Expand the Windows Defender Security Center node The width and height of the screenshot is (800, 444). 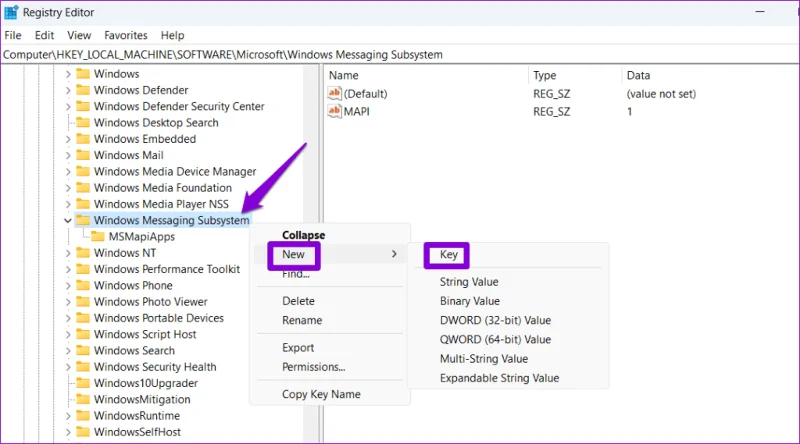coord(68,107)
